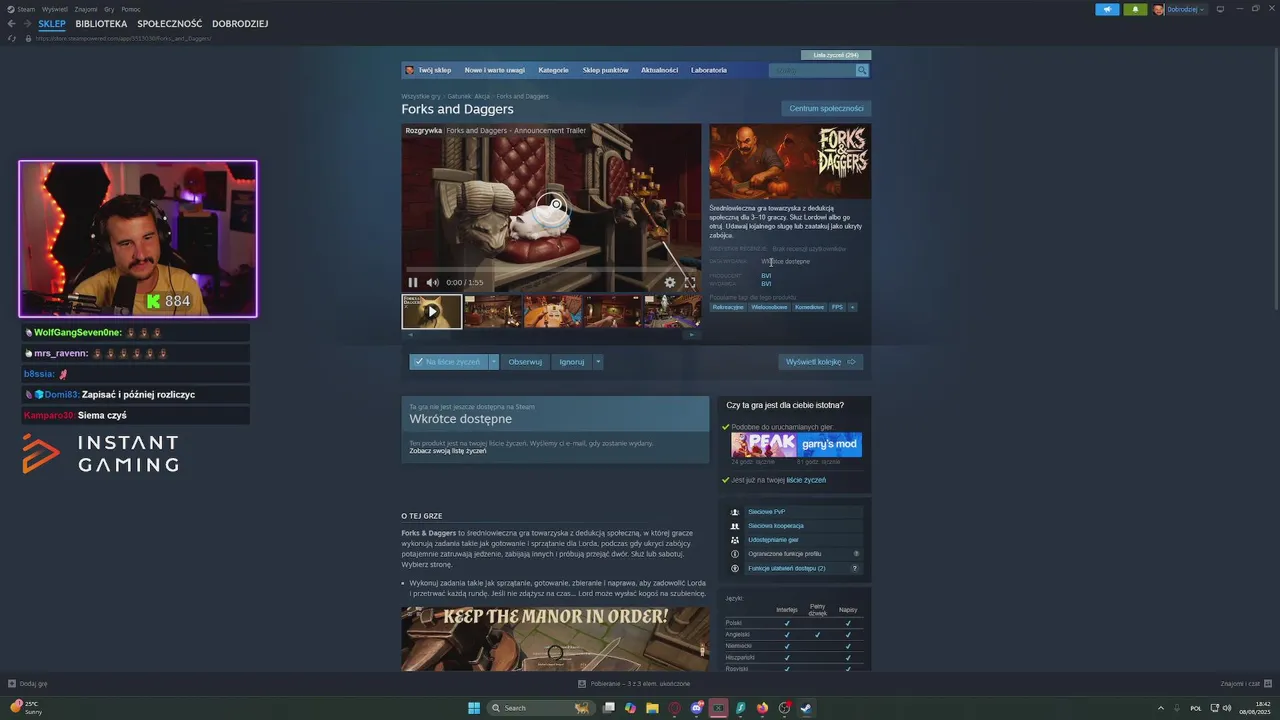Open Discord from the taskbar

tap(697, 708)
